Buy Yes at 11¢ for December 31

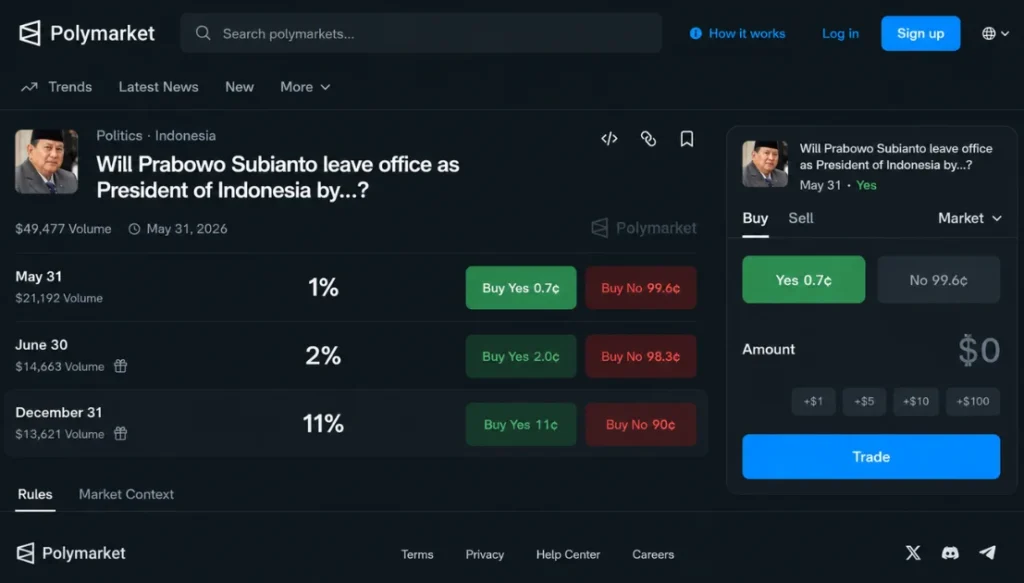[x=520, y=424]
